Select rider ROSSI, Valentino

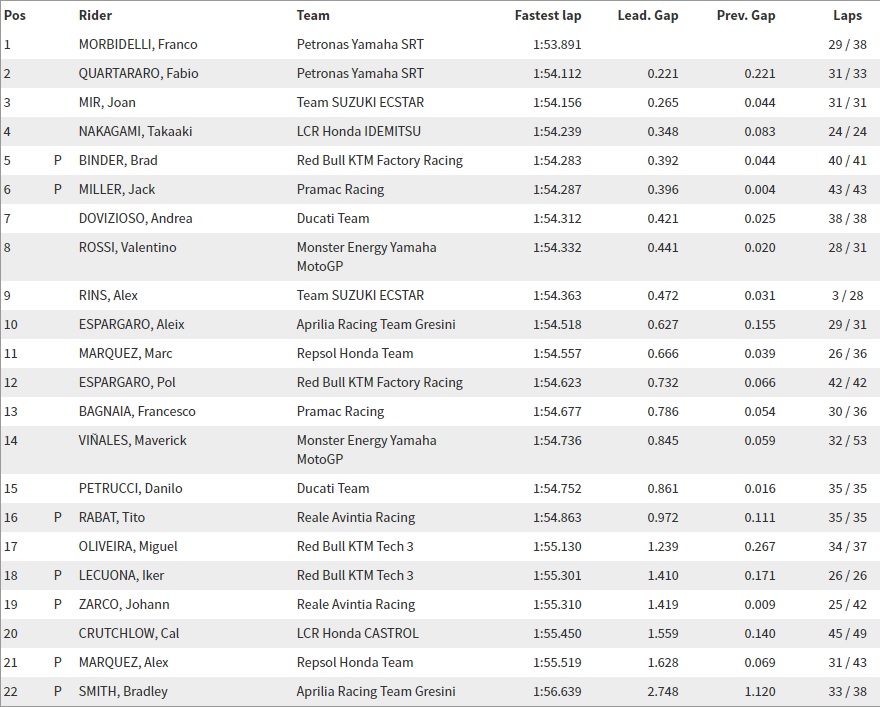(127, 247)
